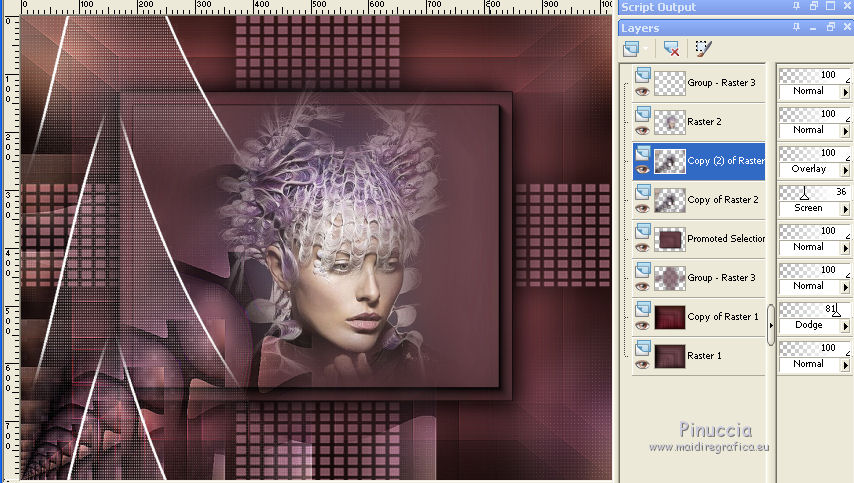The image size is (854, 483).
Task: Select the Copy of Raster 1 layer
Action: point(723,316)
